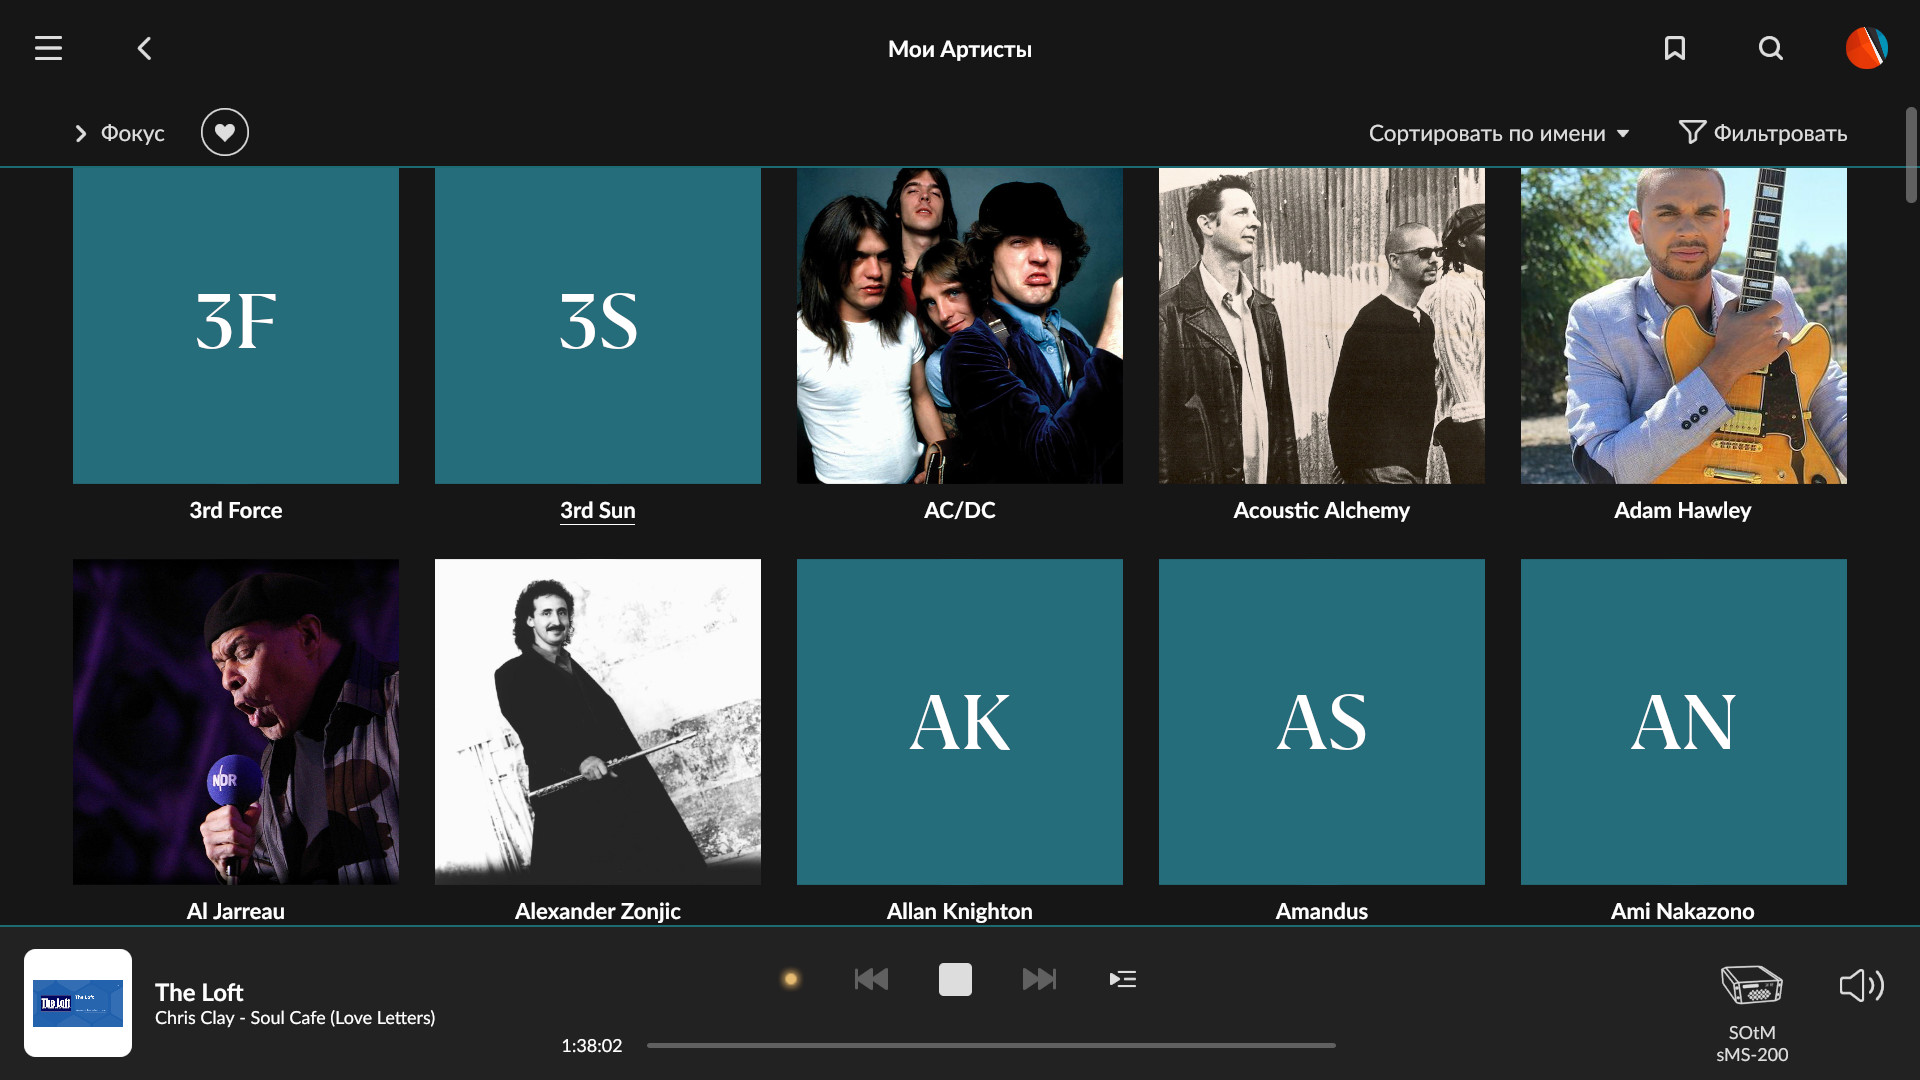Open the hamburger navigation menu
Screen dimensions: 1920x1080
tap(48, 48)
